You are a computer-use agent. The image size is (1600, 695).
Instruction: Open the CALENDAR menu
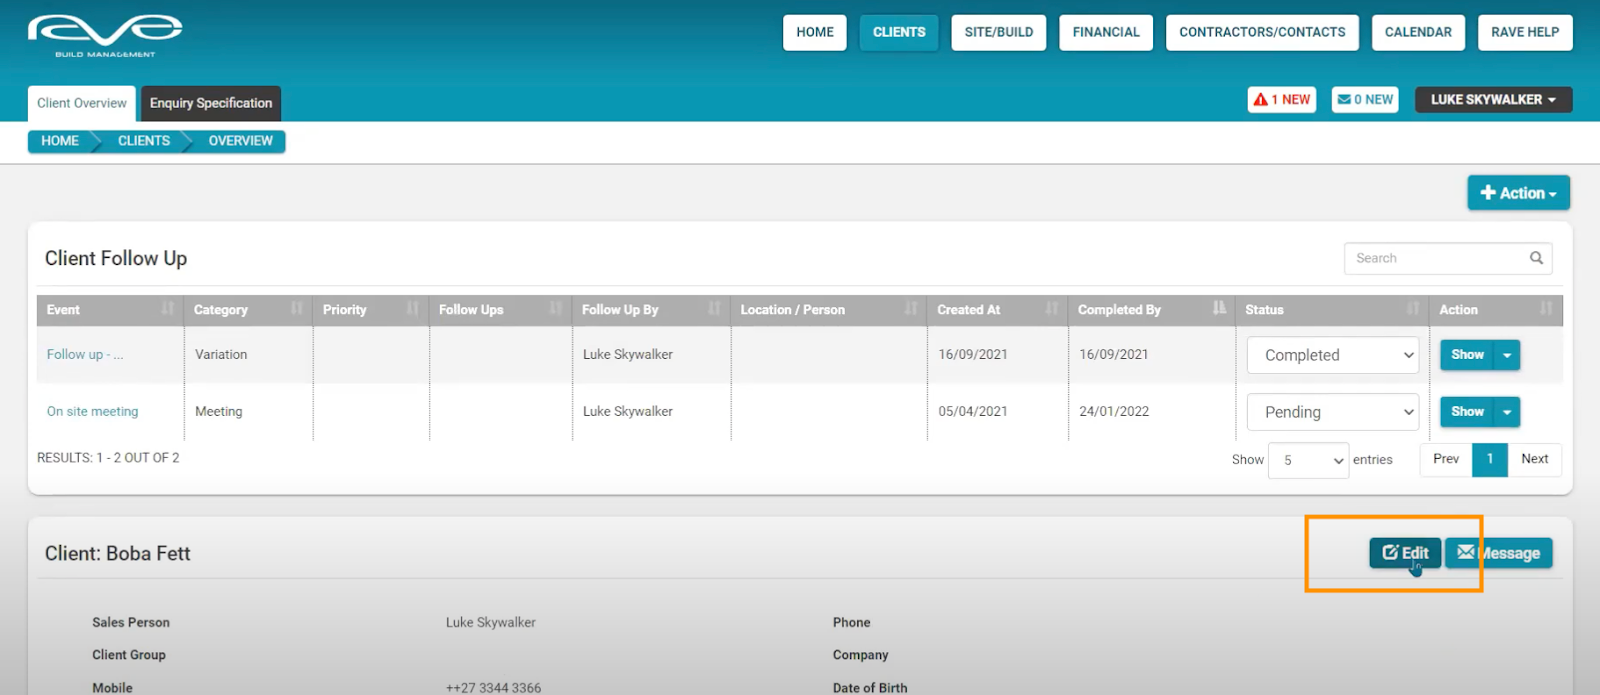(1418, 32)
